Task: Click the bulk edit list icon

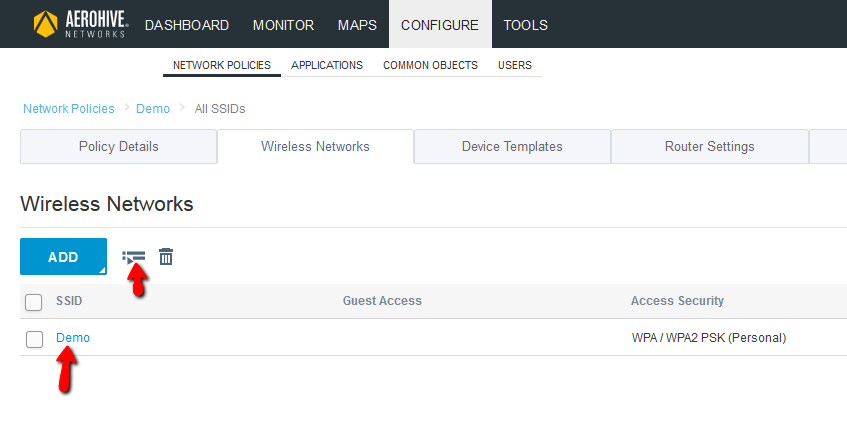Action: click(x=133, y=257)
